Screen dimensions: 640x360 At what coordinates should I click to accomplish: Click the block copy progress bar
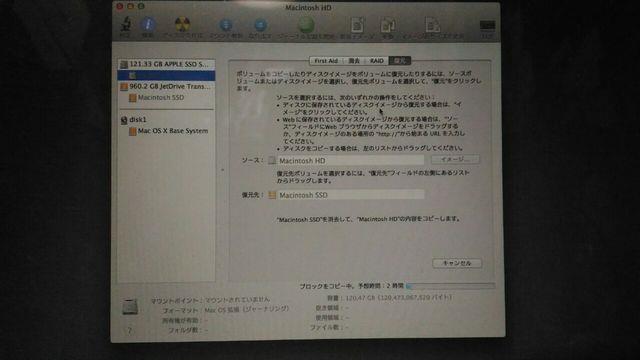(451, 286)
